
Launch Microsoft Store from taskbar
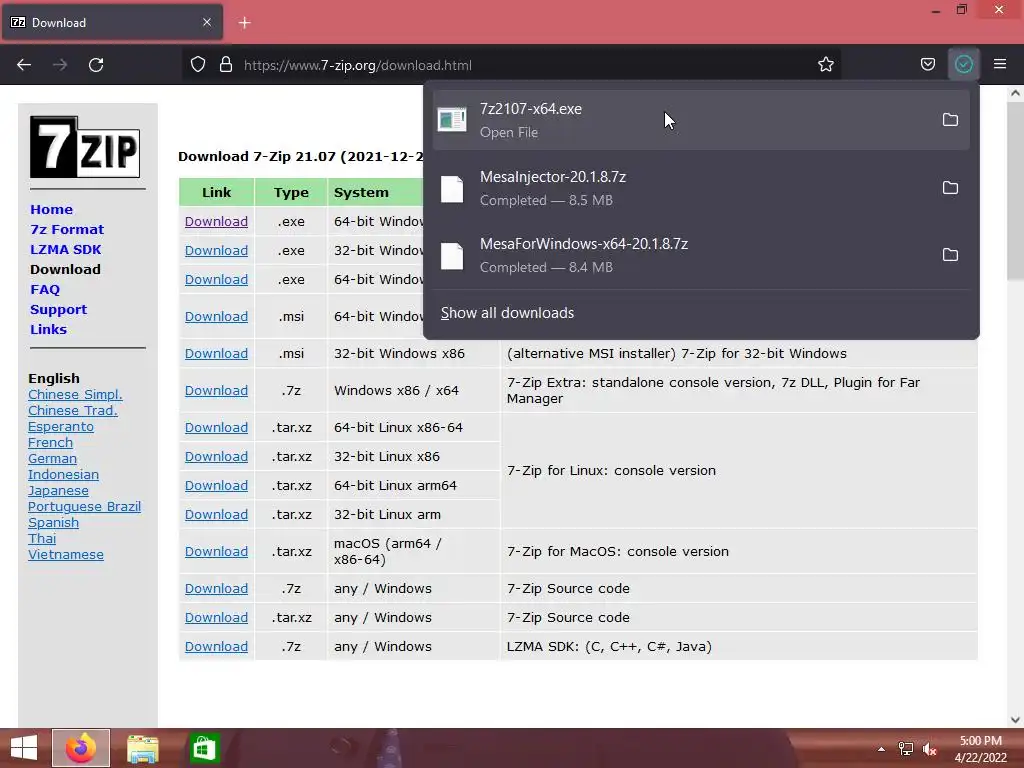coord(204,748)
